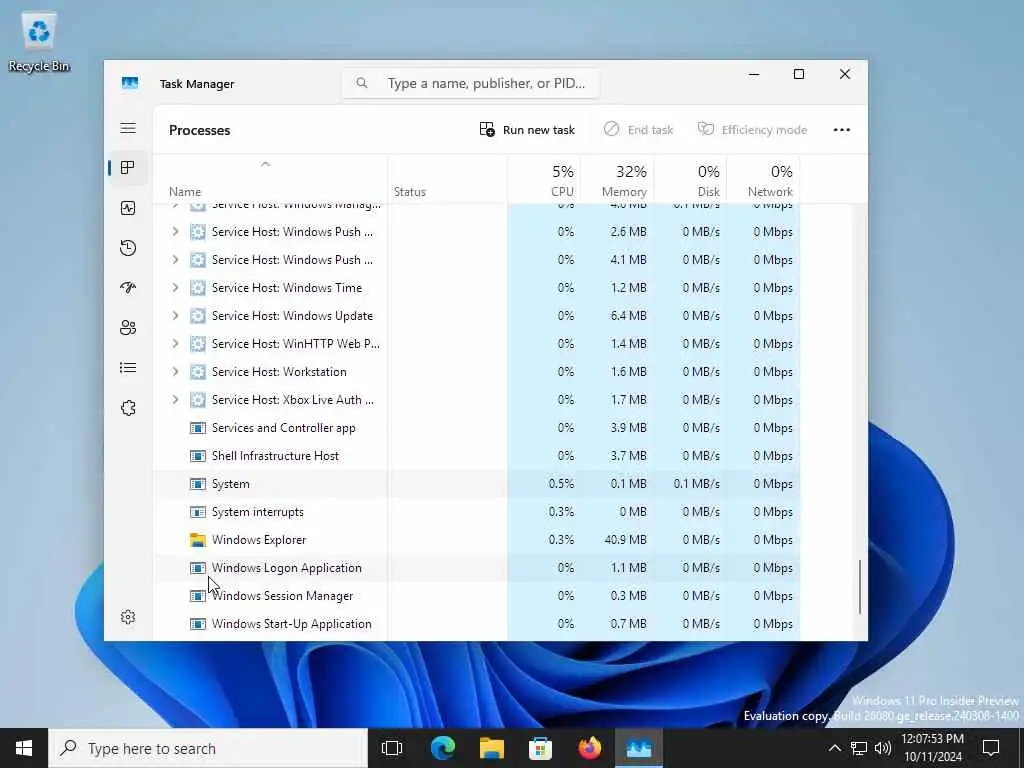Maximize the Task Manager window
The height and width of the screenshot is (768, 1024).
click(799, 74)
